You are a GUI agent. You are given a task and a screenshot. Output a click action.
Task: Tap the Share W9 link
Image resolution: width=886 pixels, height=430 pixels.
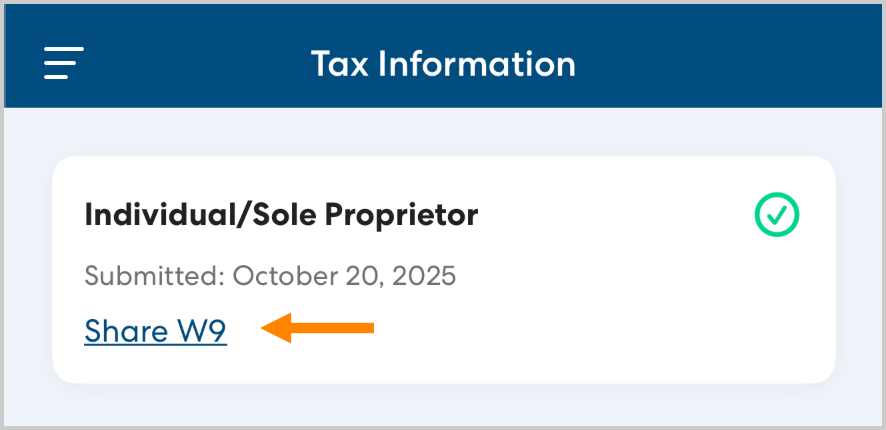(155, 331)
